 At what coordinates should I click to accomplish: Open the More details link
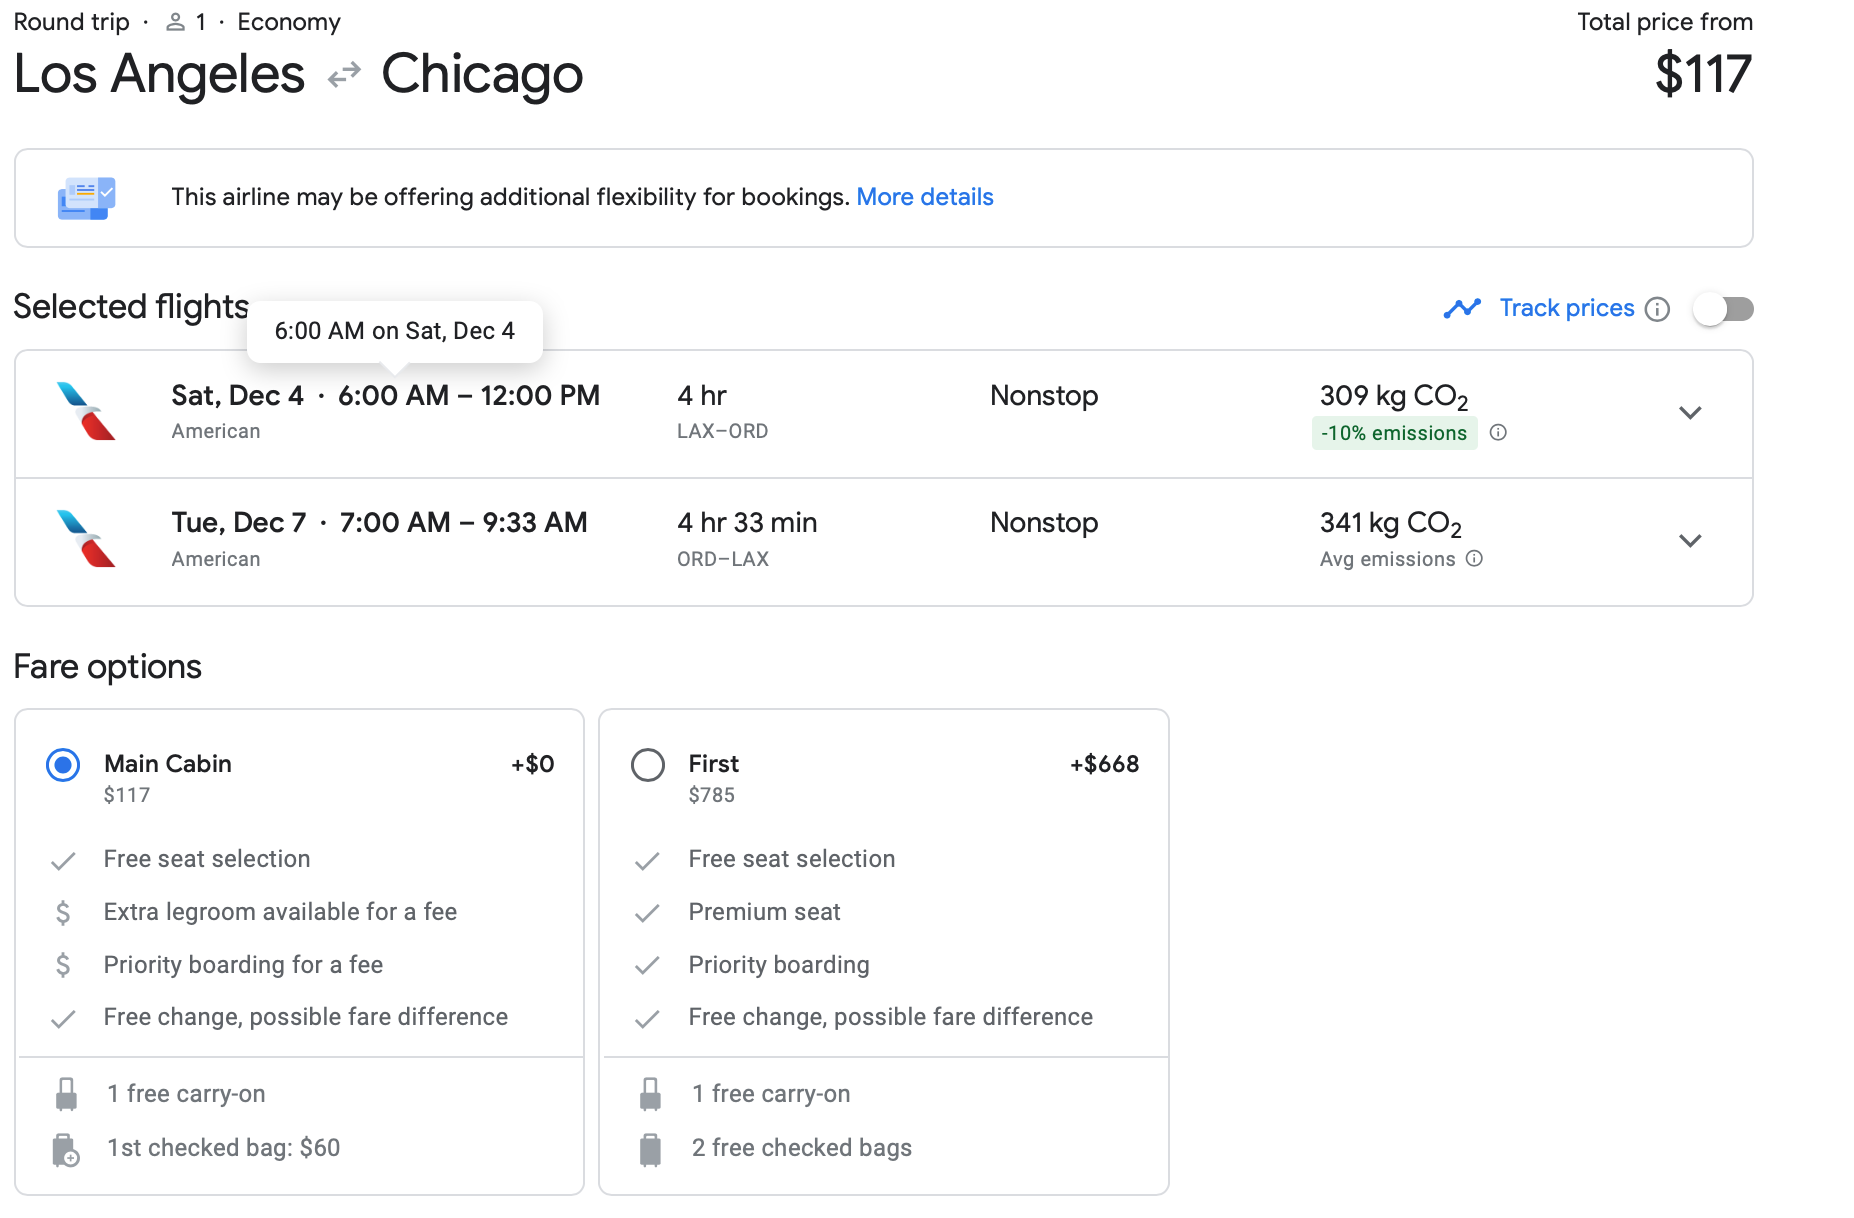pos(924,197)
